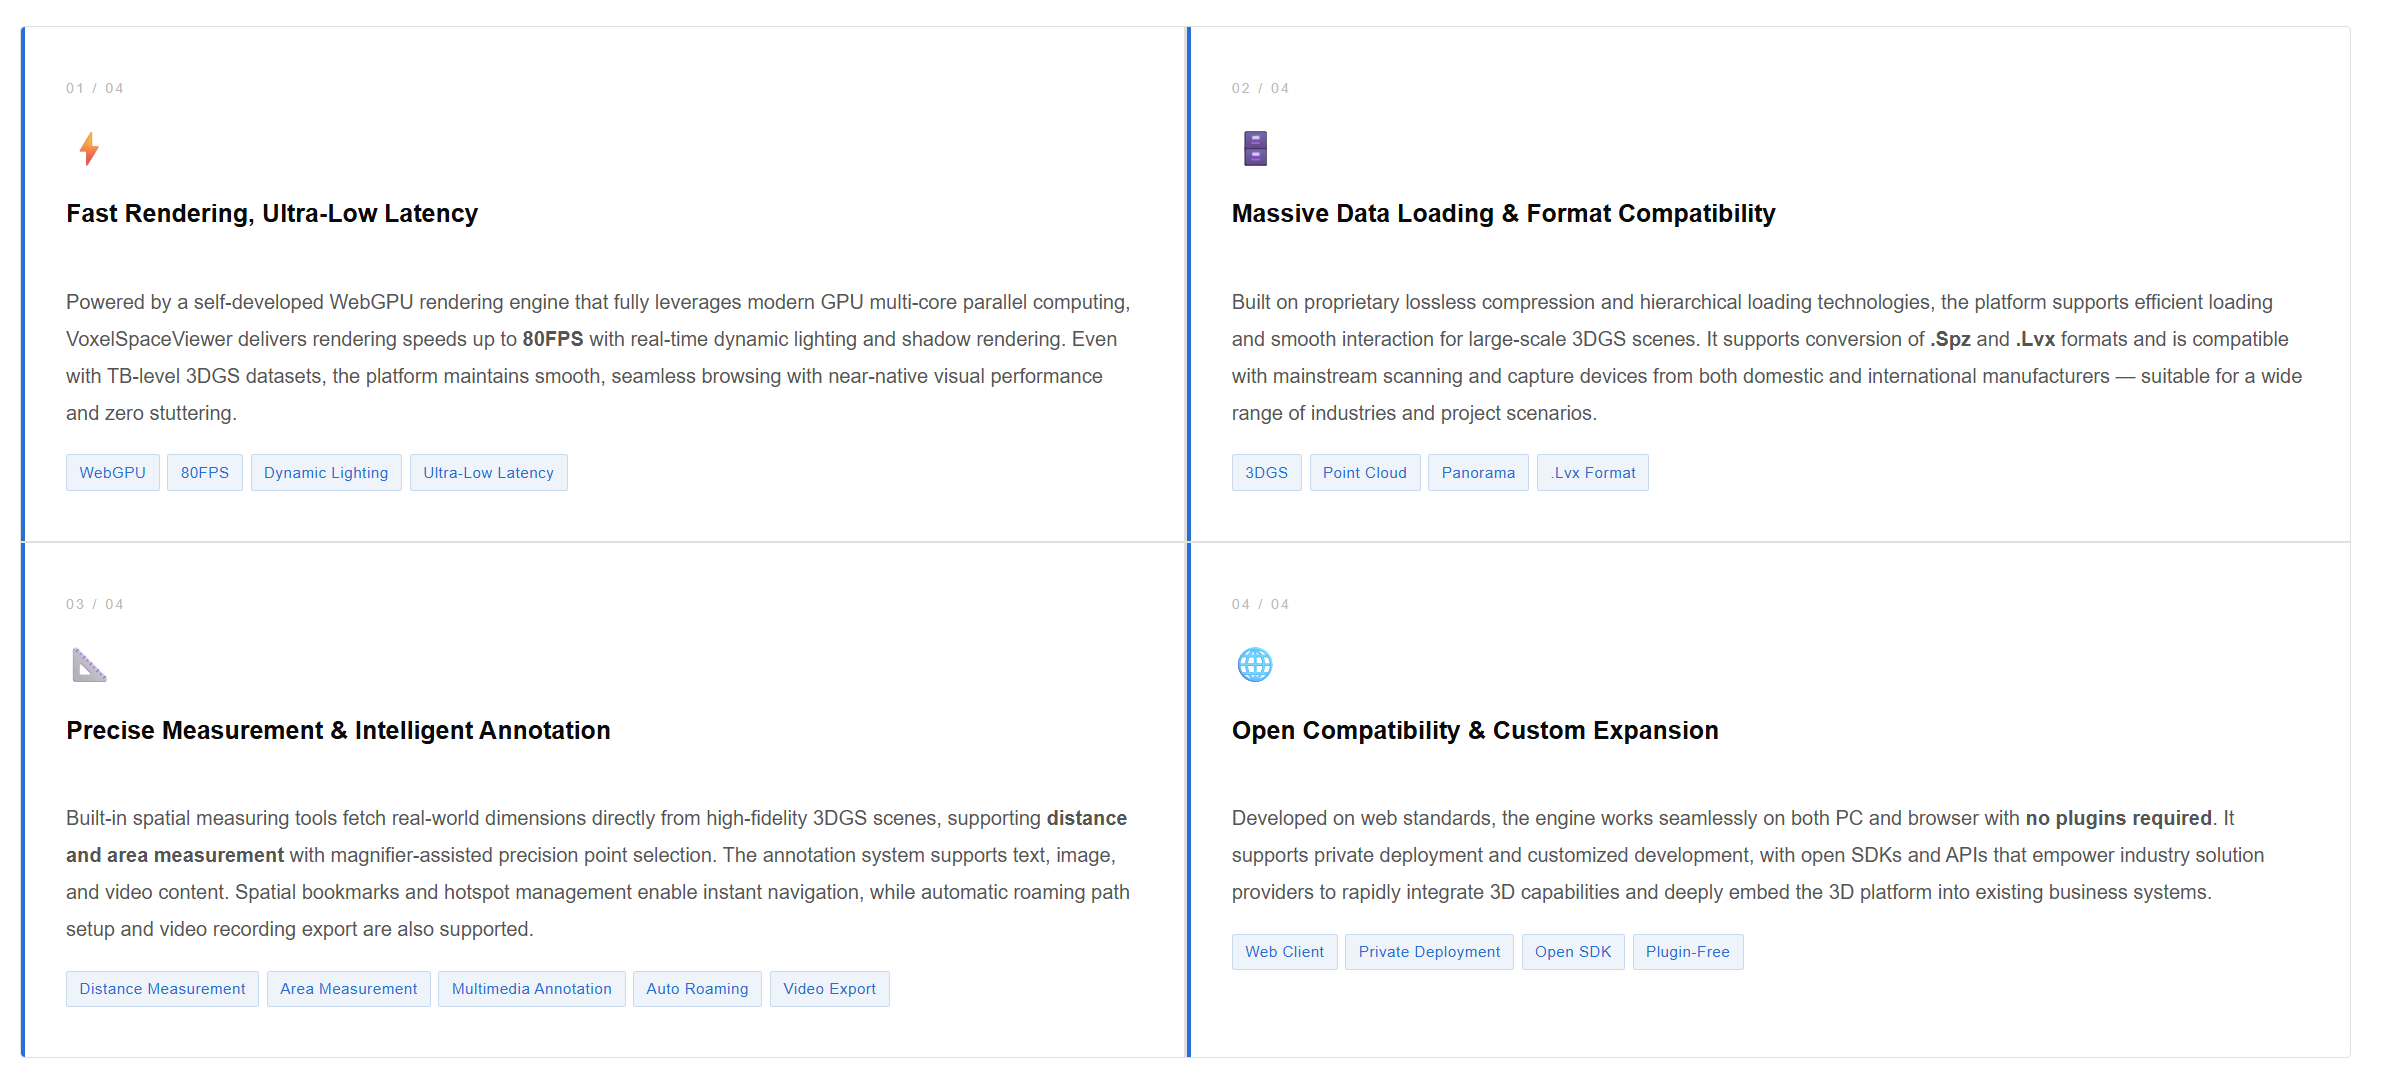Click the Private Deployment tag
This screenshot has height=1085, width=2394.
tap(1429, 952)
